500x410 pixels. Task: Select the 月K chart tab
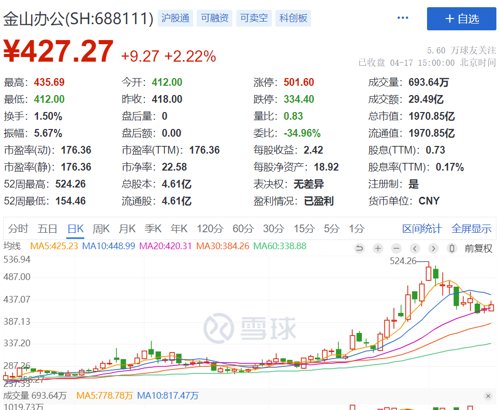click(x=127, y=229)
